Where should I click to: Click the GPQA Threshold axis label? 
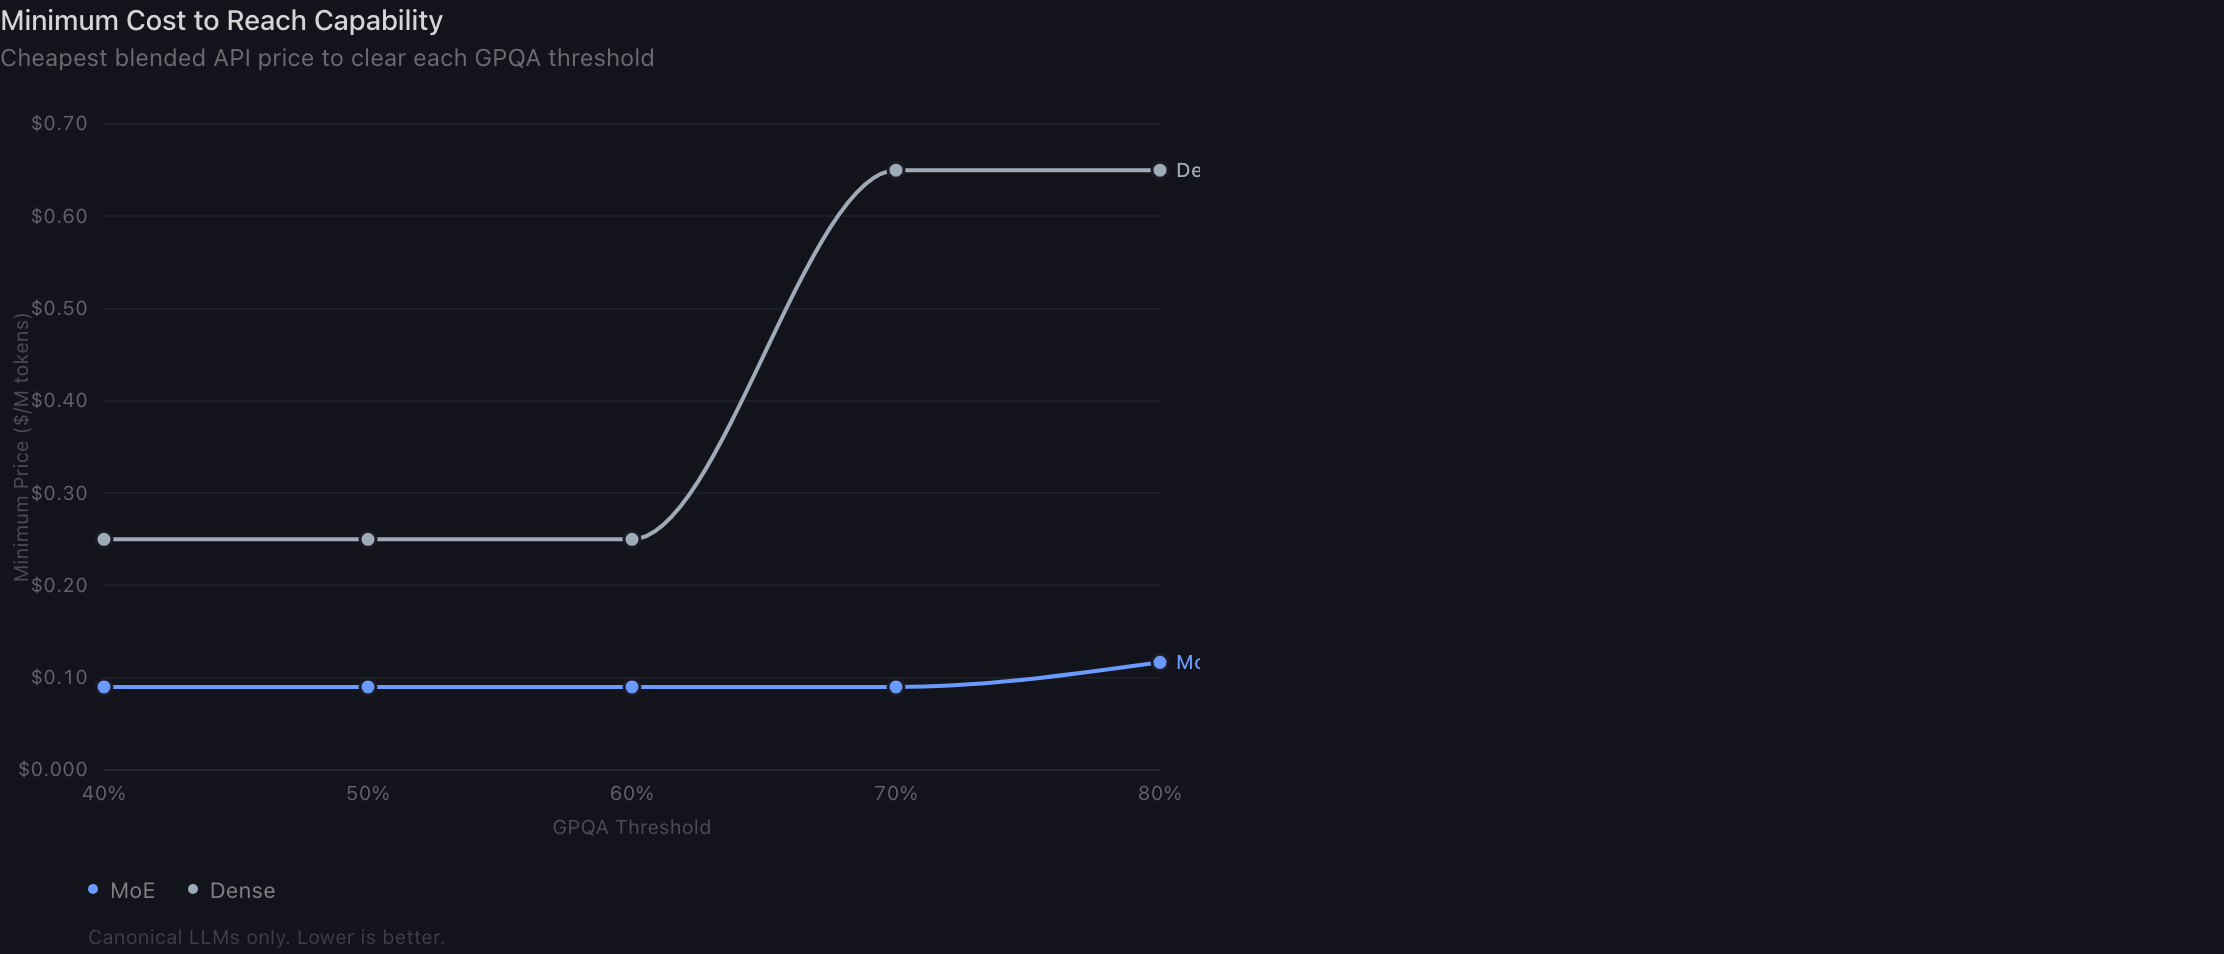click(632, 827)
